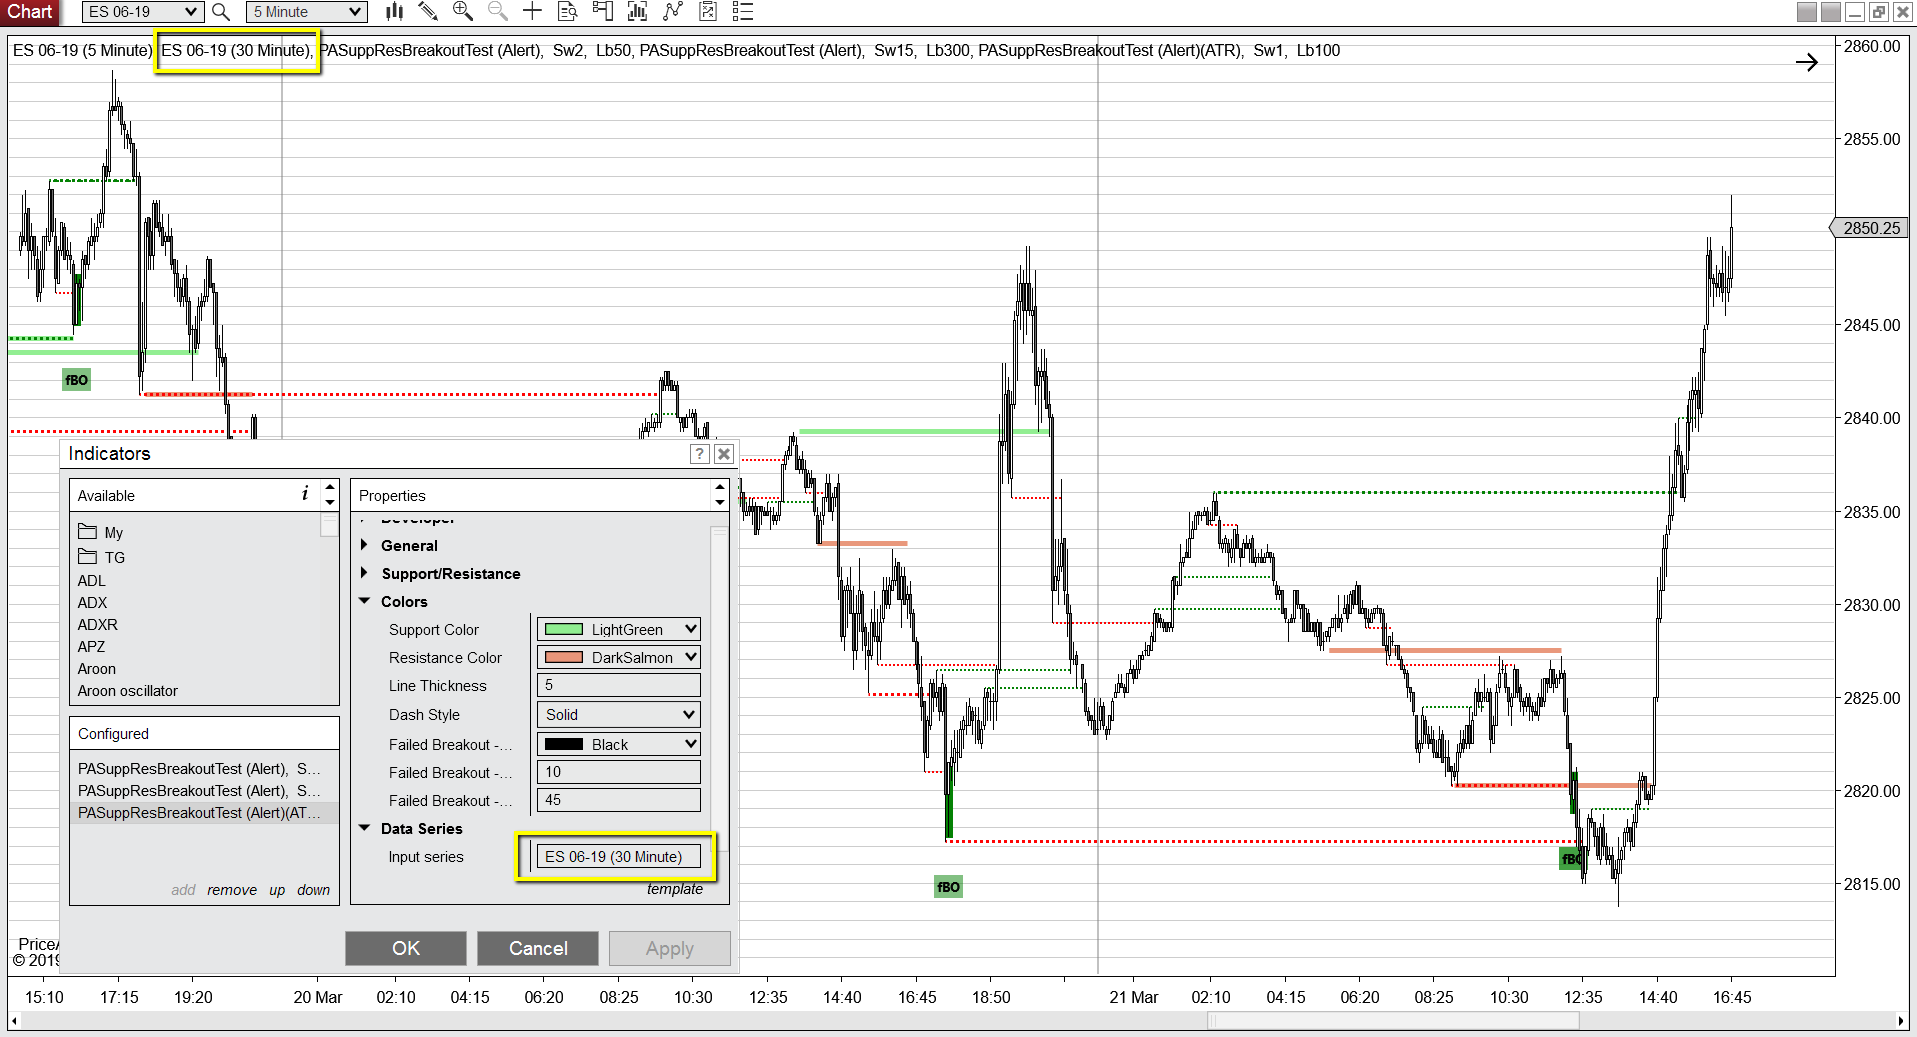The height and width of the screenshot is (1037, 1917).
Task: Click the instrument search magnifier icon
Action: point(222,12)
